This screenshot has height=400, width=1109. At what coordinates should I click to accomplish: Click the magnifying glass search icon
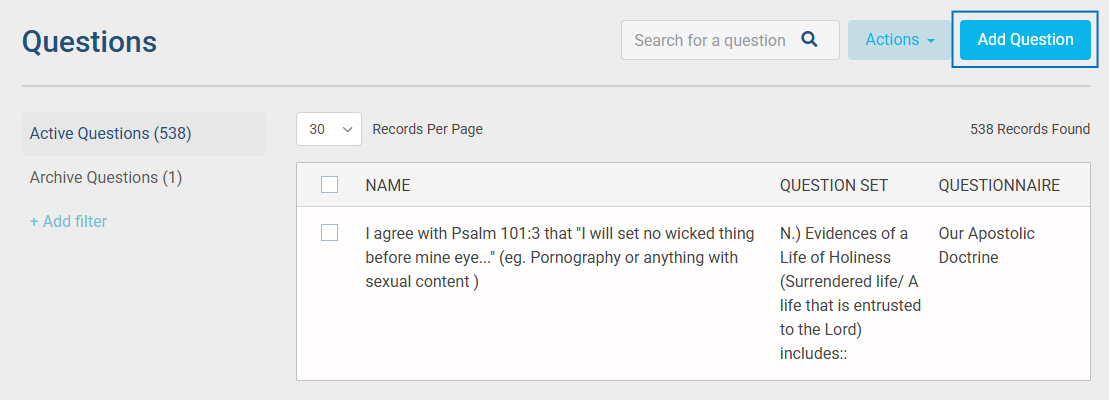pos(810,40)
